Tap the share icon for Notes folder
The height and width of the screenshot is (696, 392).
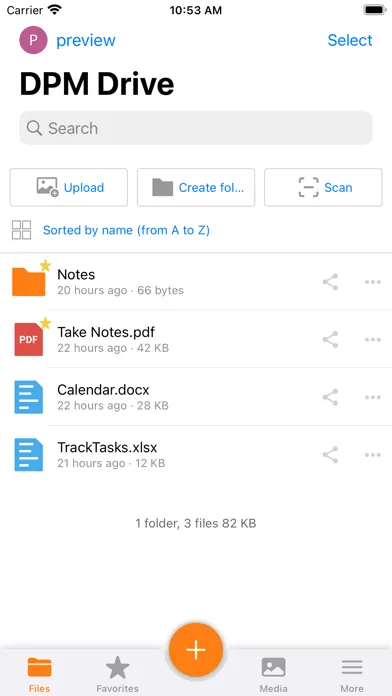330,282
